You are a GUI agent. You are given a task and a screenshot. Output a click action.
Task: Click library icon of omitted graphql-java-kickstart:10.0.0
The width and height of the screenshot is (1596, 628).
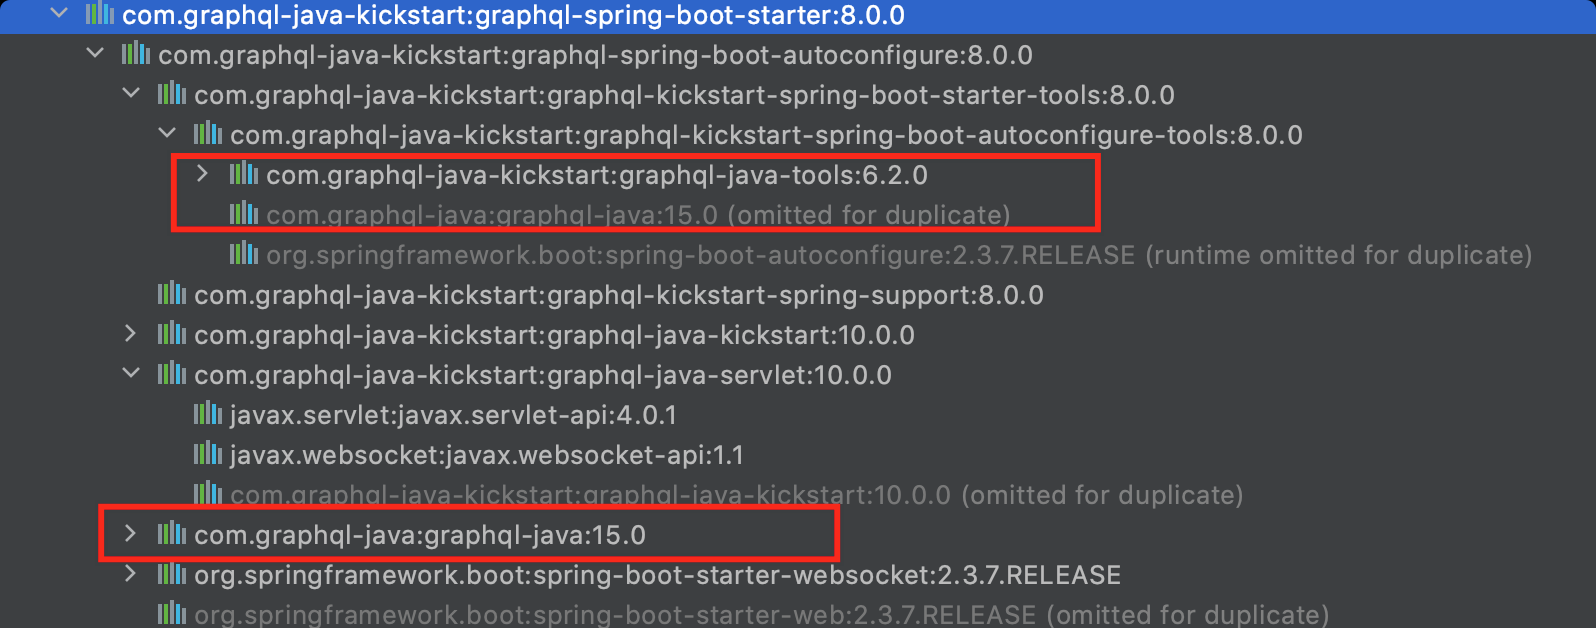click(x=208, y=494)
